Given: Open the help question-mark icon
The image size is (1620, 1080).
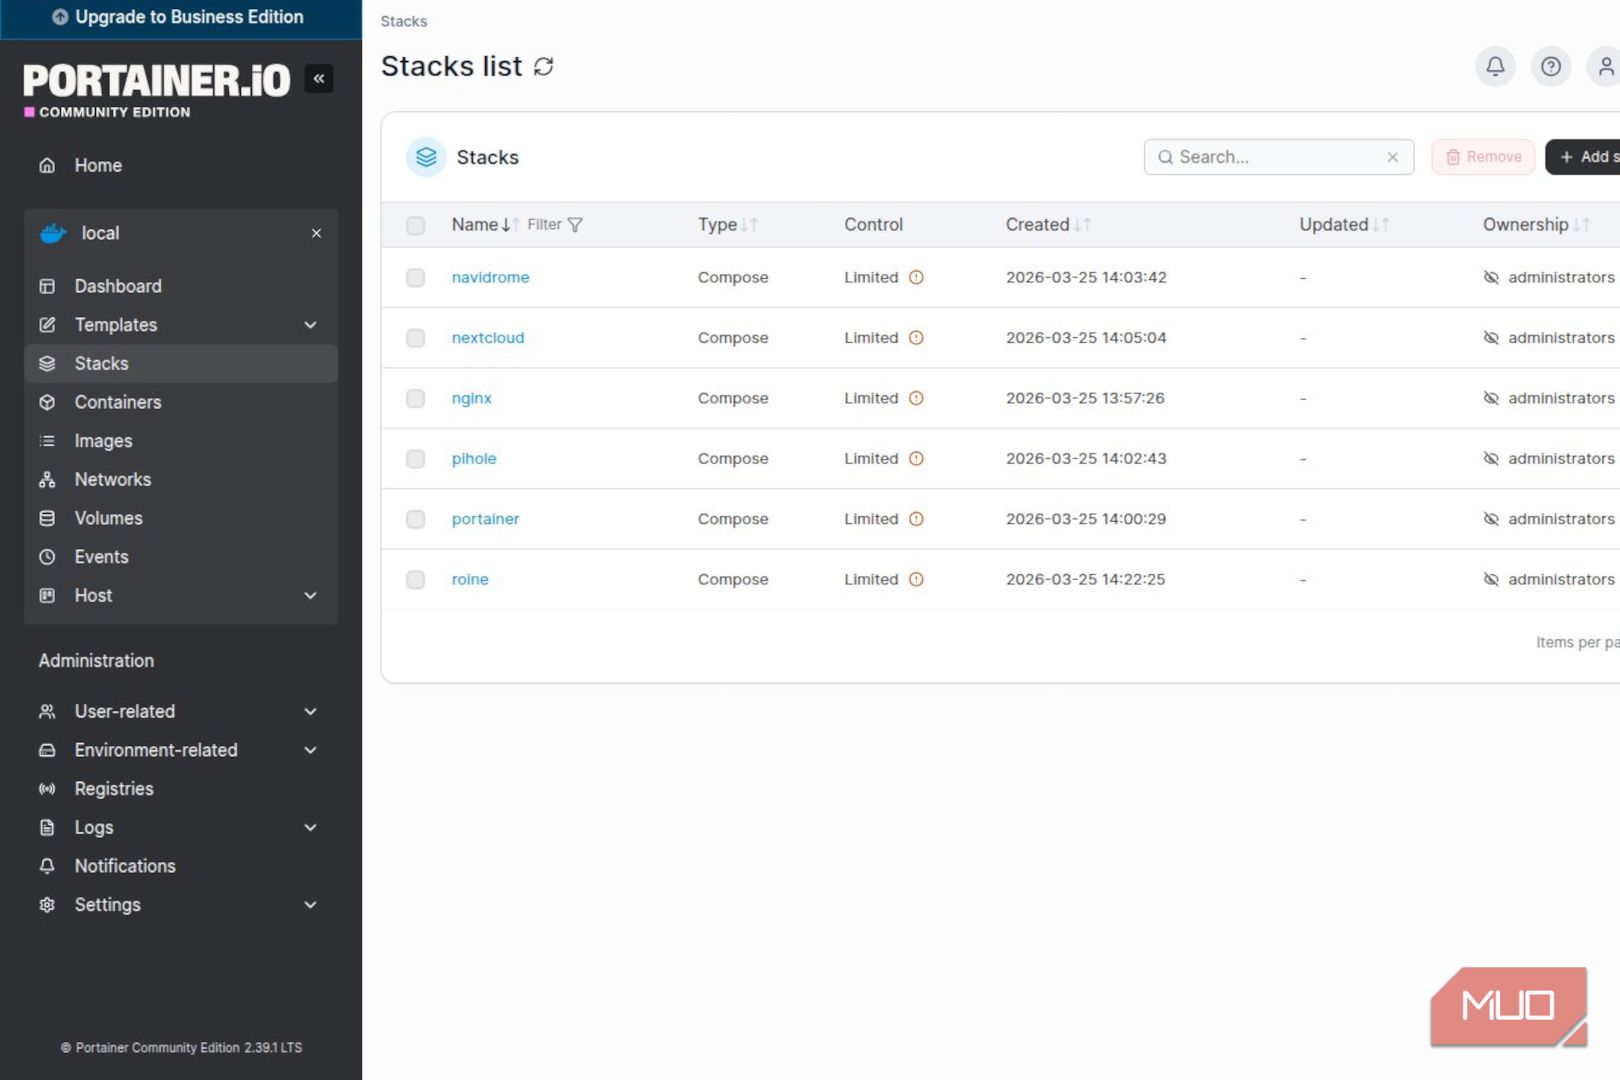Looking at the screenshot, I should point(1551,67).
